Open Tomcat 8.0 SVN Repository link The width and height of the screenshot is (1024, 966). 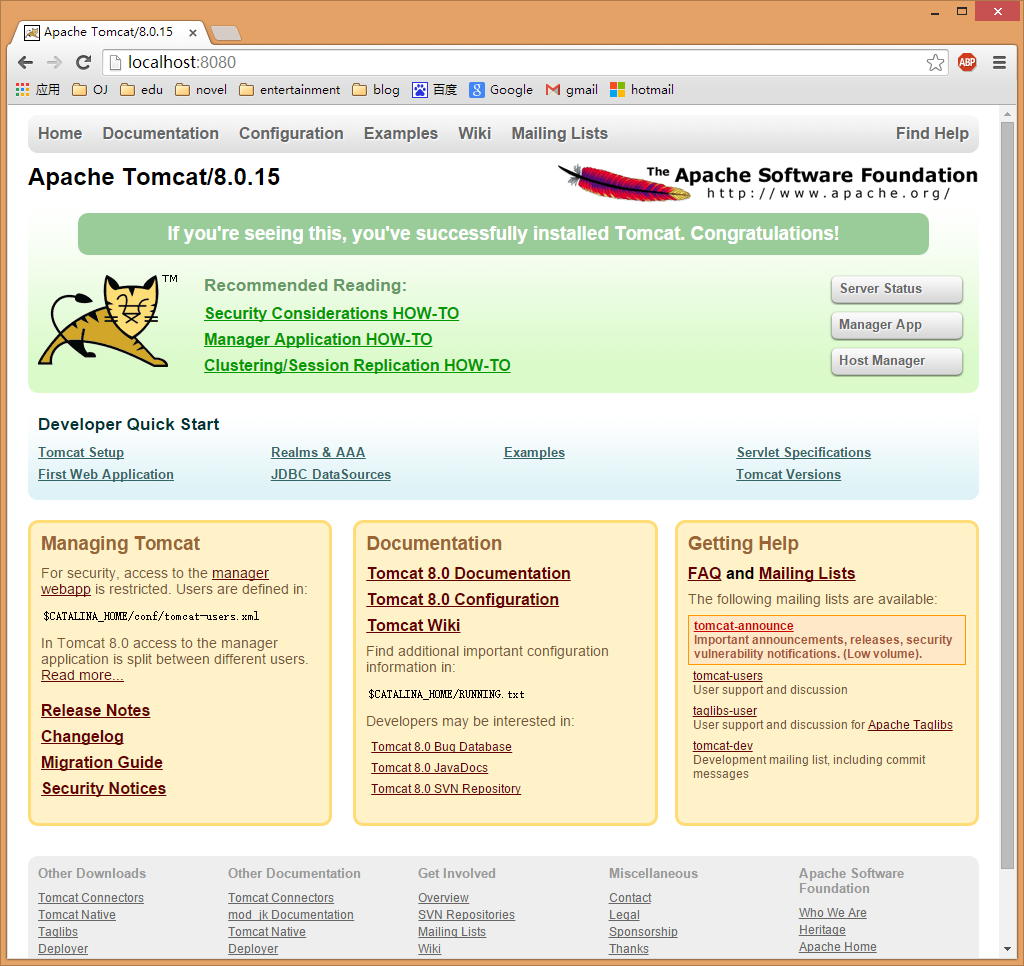446,788
